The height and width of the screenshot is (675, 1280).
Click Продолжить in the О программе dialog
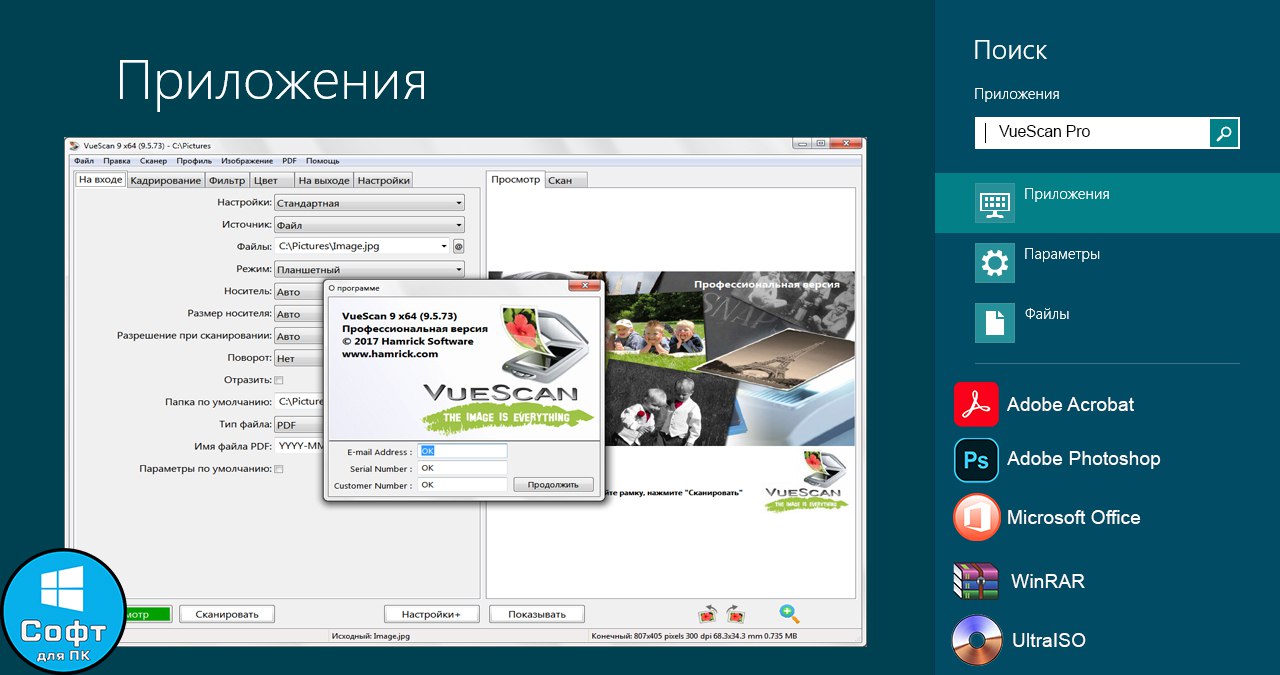[553, 484]
